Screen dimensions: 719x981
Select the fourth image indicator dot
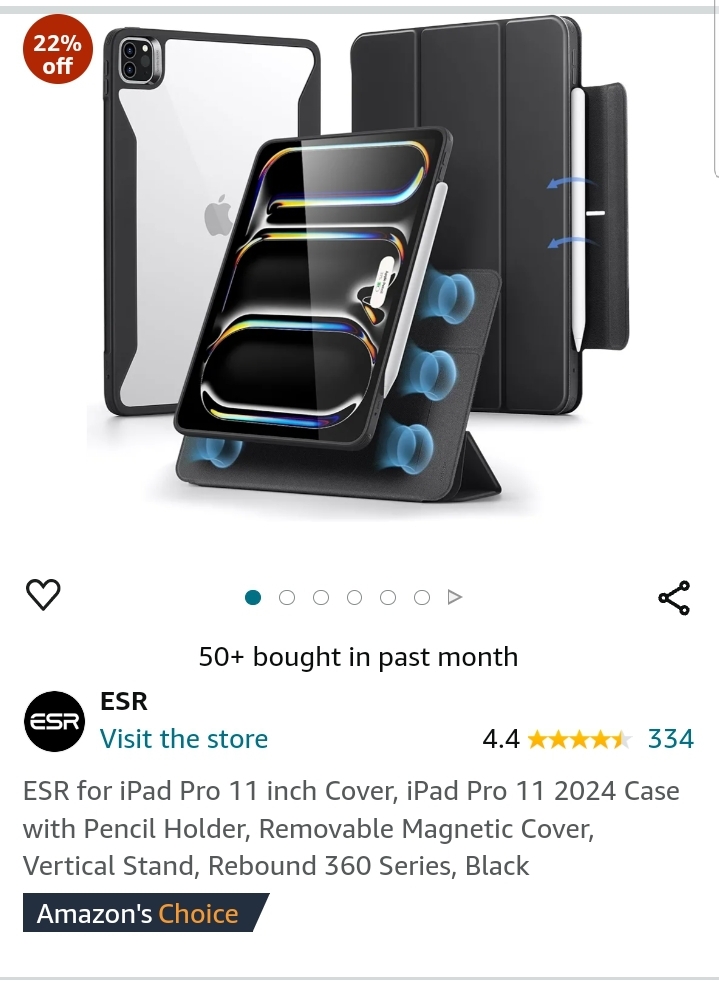click(354, 597)
